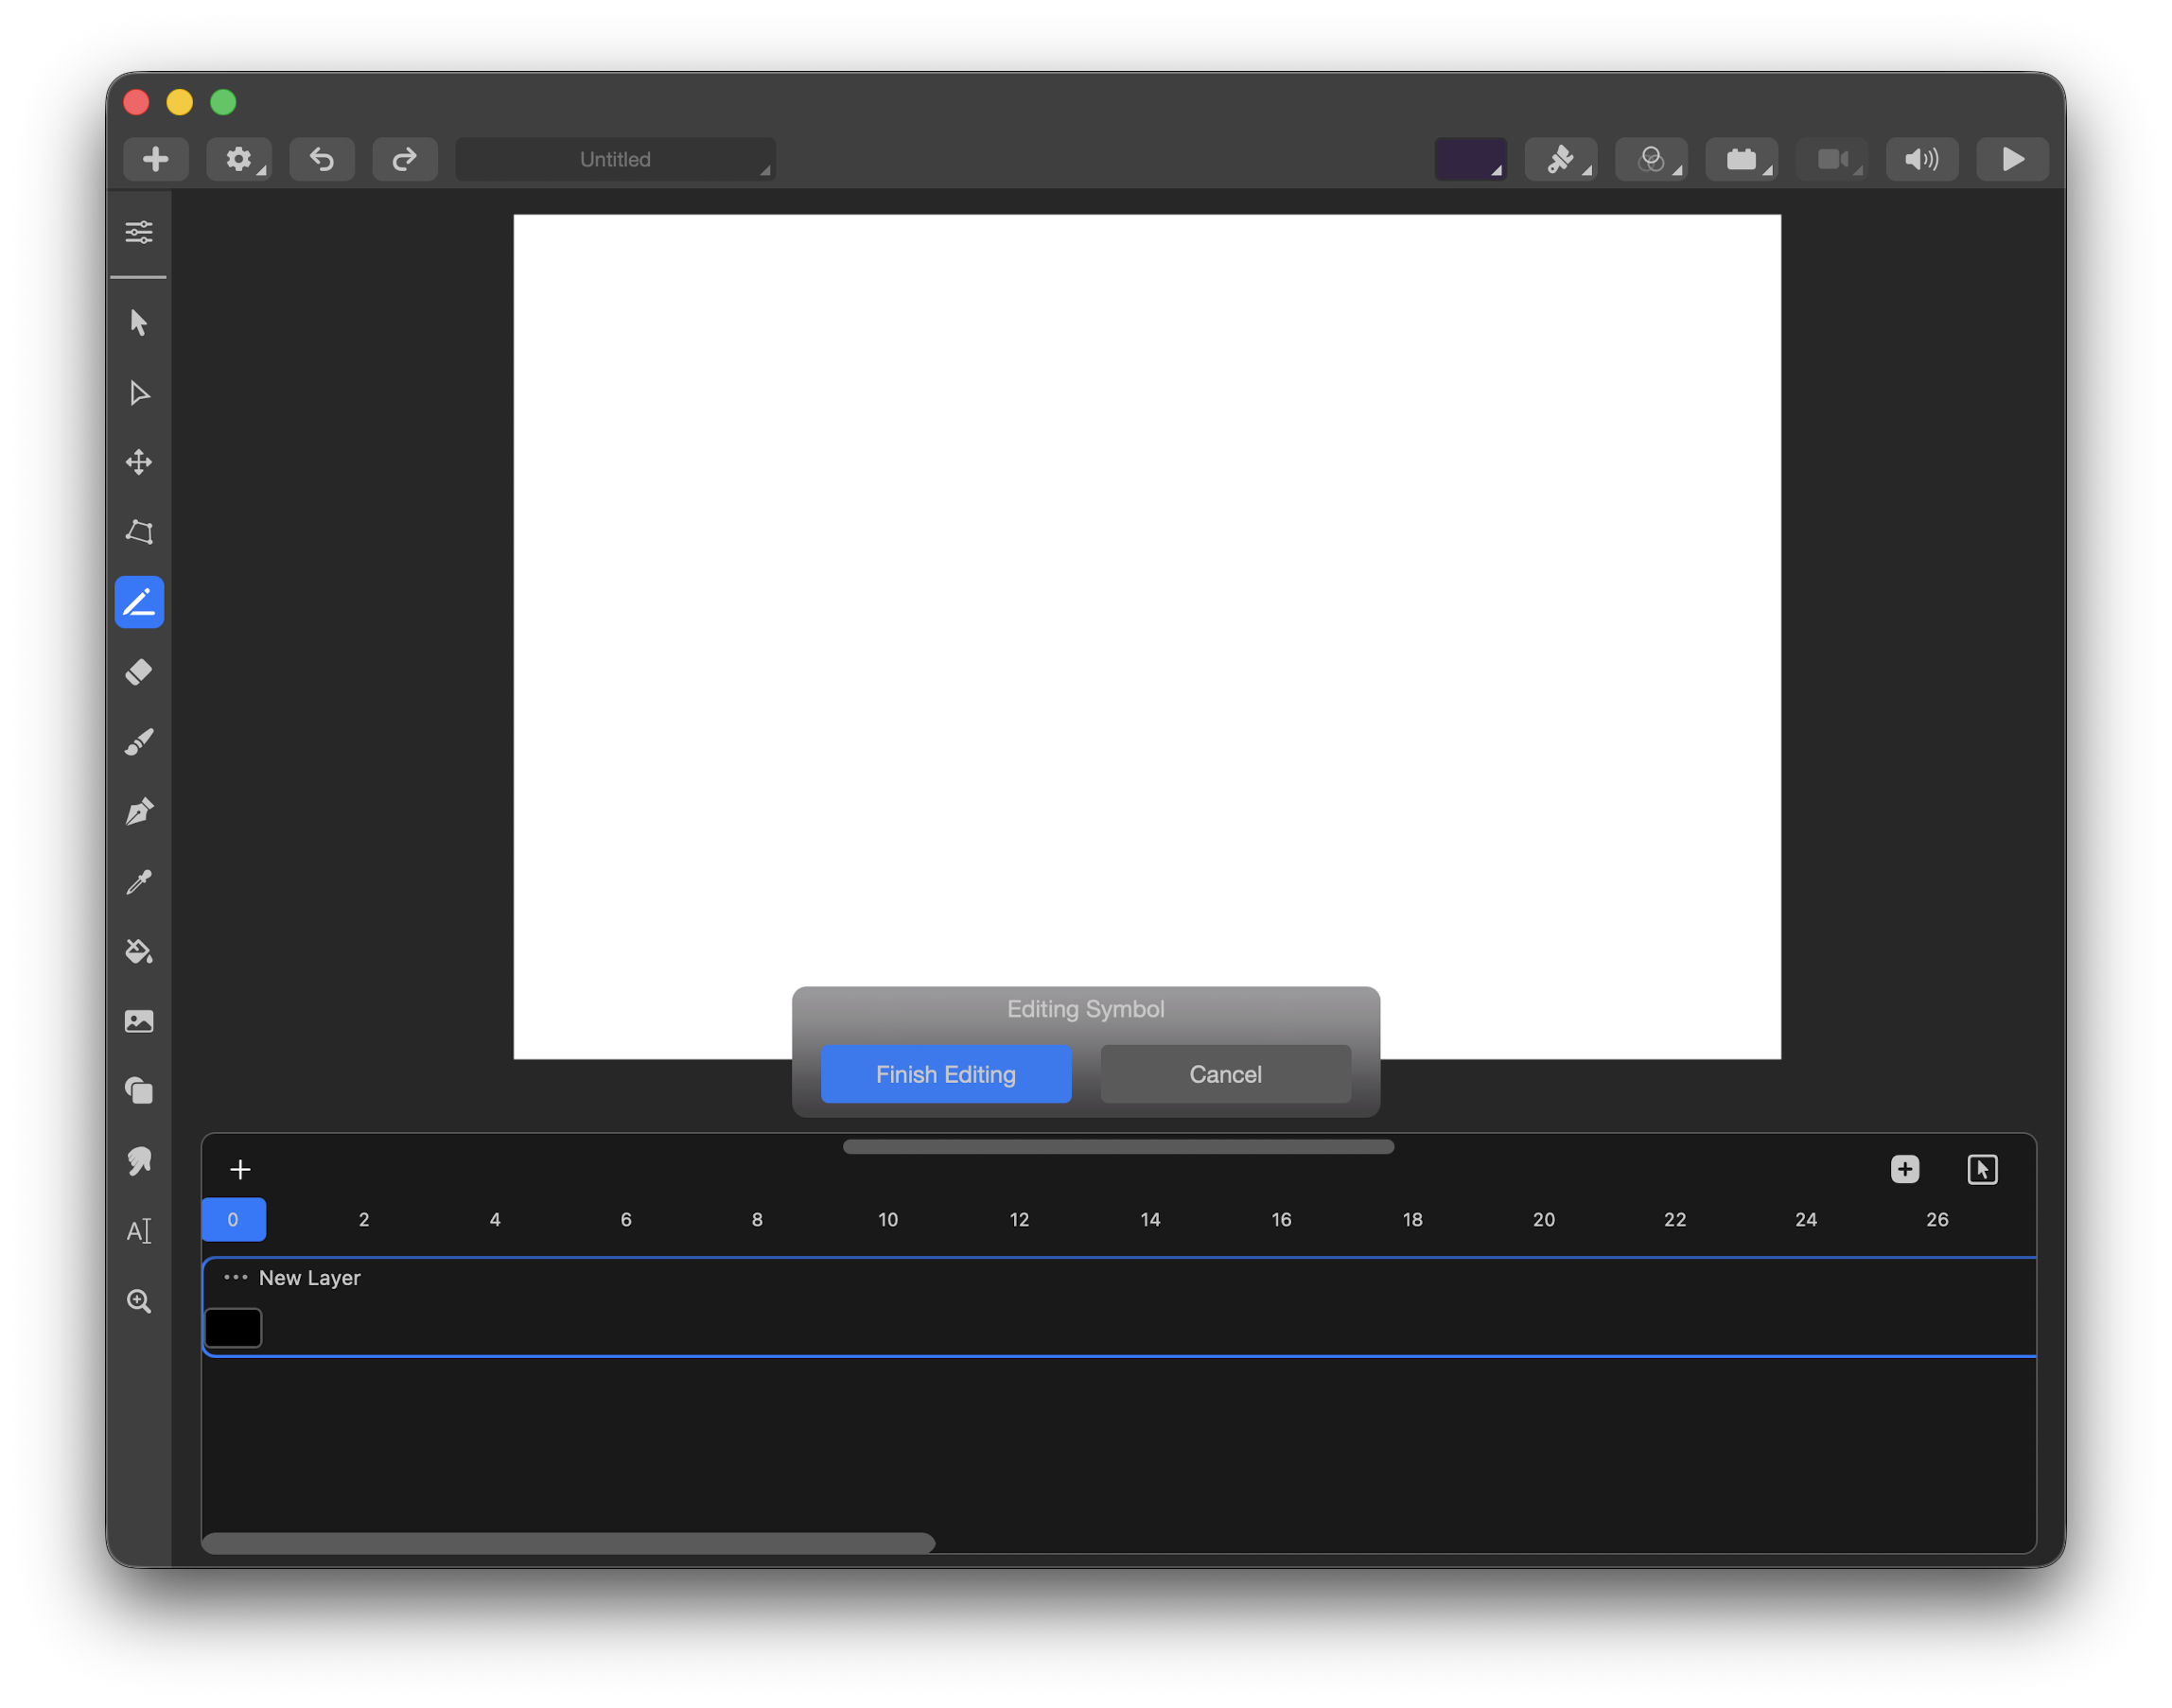Open the Untitled project dropdown
The image size is (2172, 1708).
point(615,159)
